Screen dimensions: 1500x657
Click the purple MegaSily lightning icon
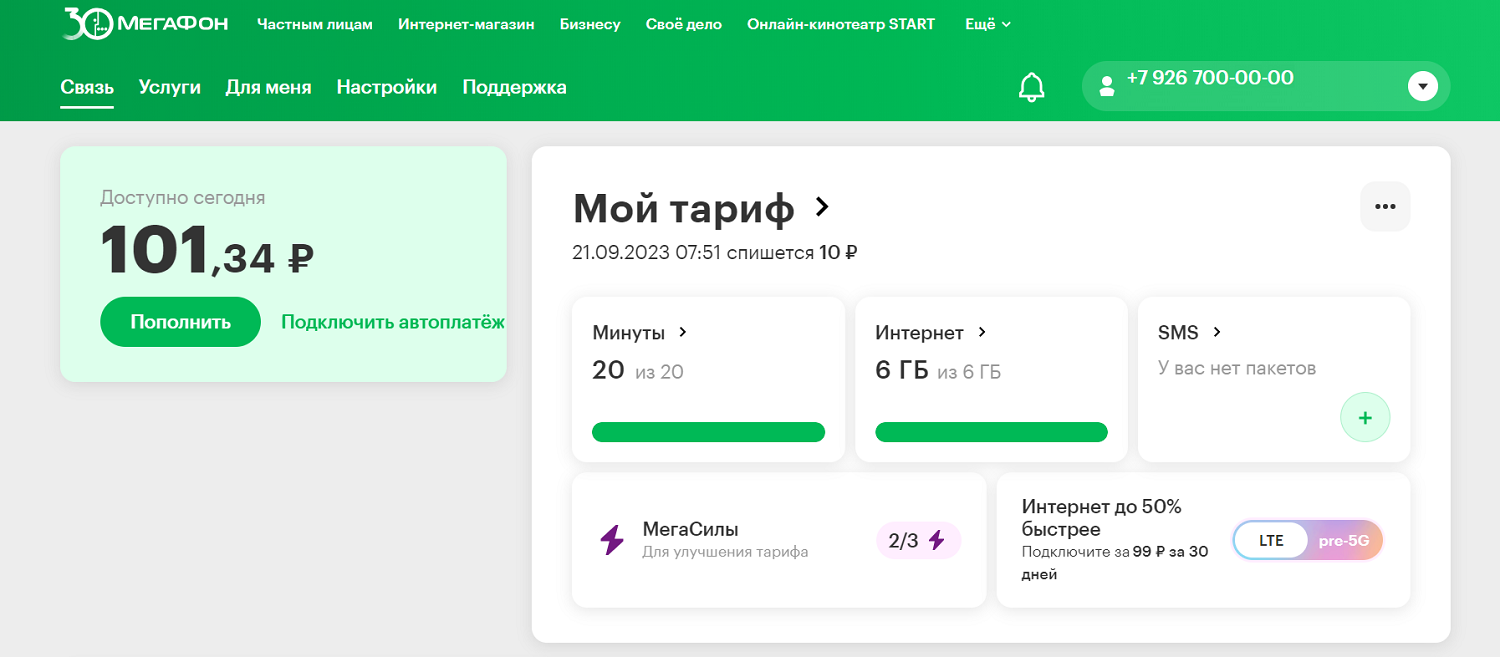[611, 540]
